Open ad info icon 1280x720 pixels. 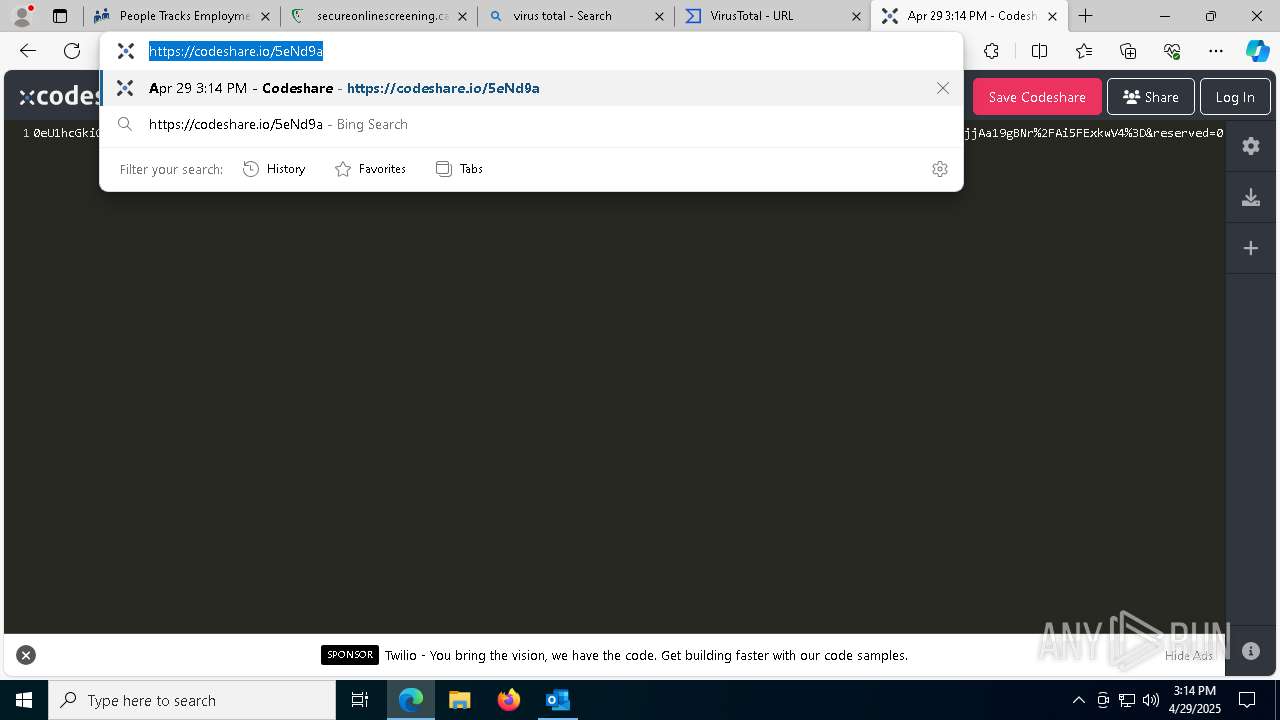[1251, 651]
